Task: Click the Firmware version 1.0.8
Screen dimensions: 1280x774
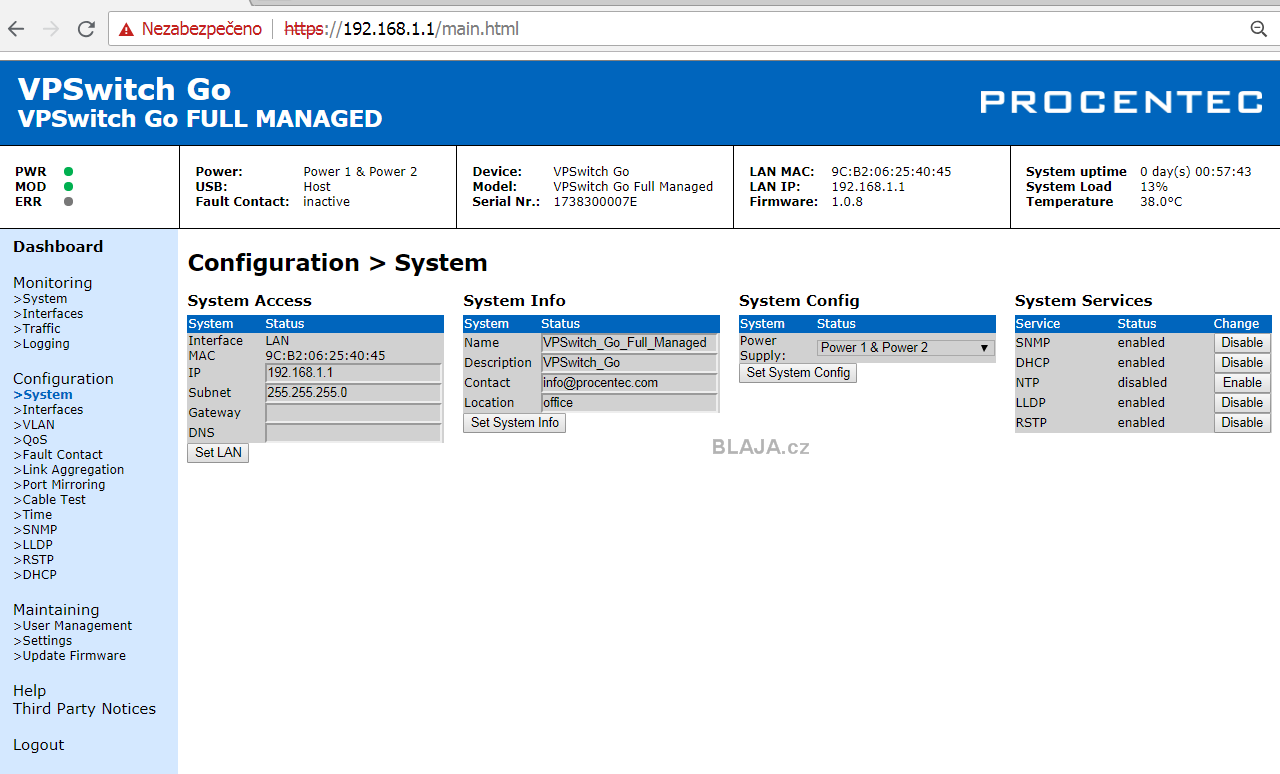Action: point(846,202)
